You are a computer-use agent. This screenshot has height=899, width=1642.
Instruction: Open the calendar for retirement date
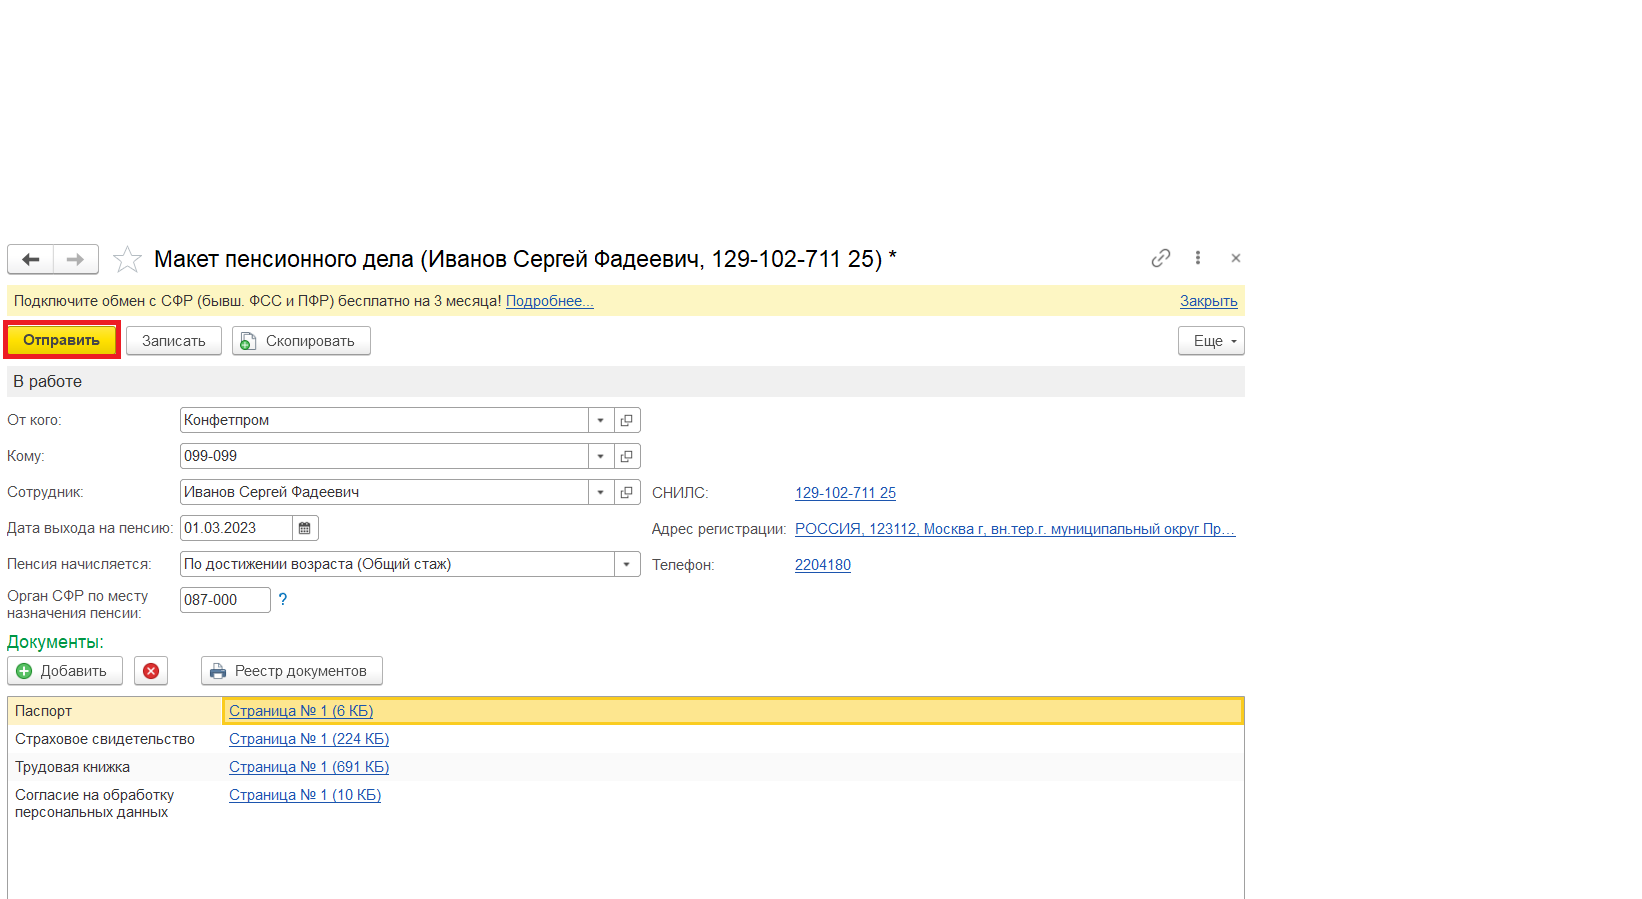305,528
